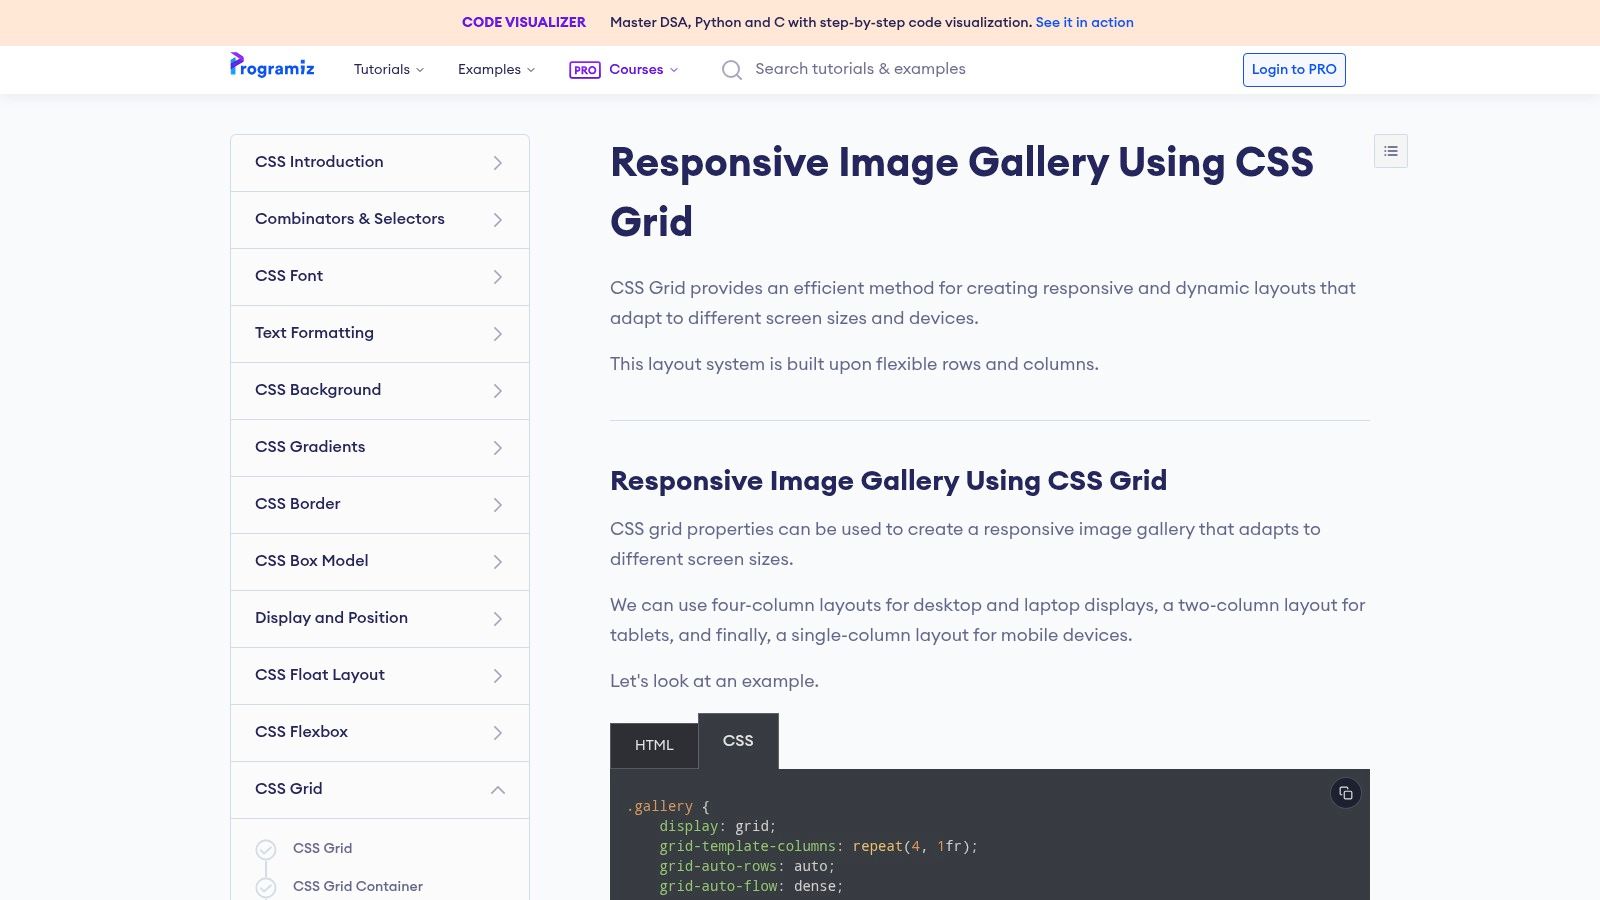
Task: Expand the CSS Background section
Action: 380,391
